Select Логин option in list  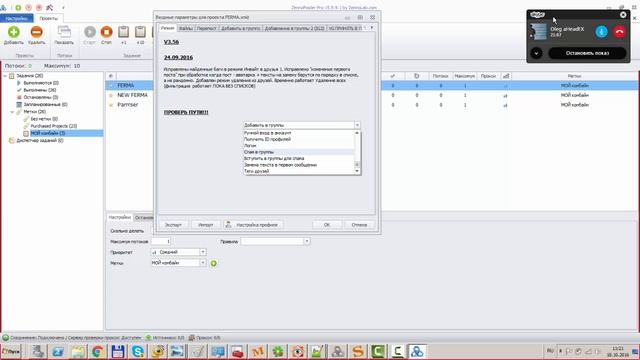click(299, 146)
